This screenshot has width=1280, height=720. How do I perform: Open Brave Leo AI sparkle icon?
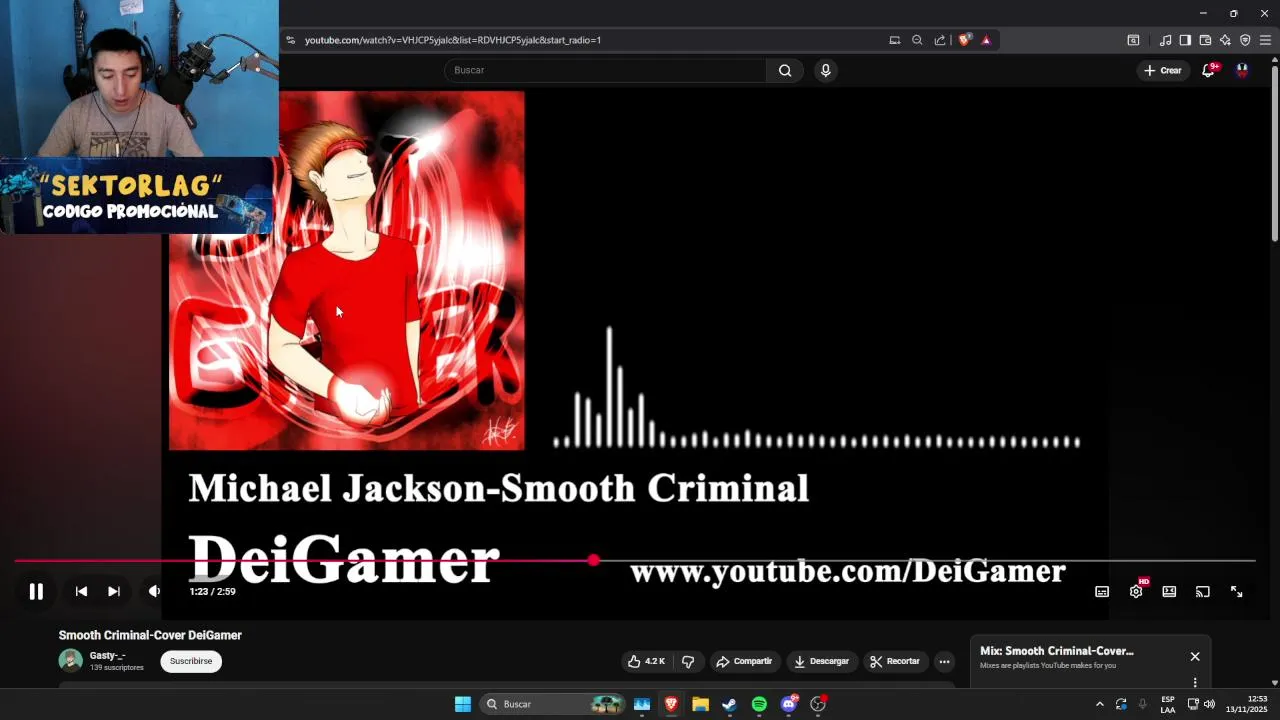pos(1225,40)
